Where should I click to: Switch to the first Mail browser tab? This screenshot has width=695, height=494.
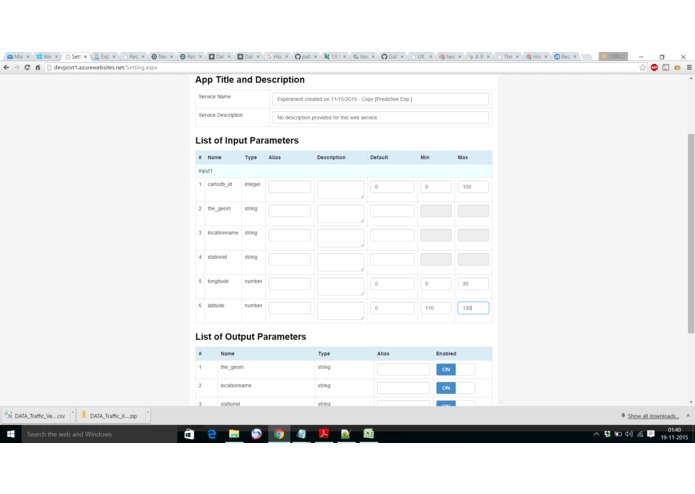coord(18,57)
